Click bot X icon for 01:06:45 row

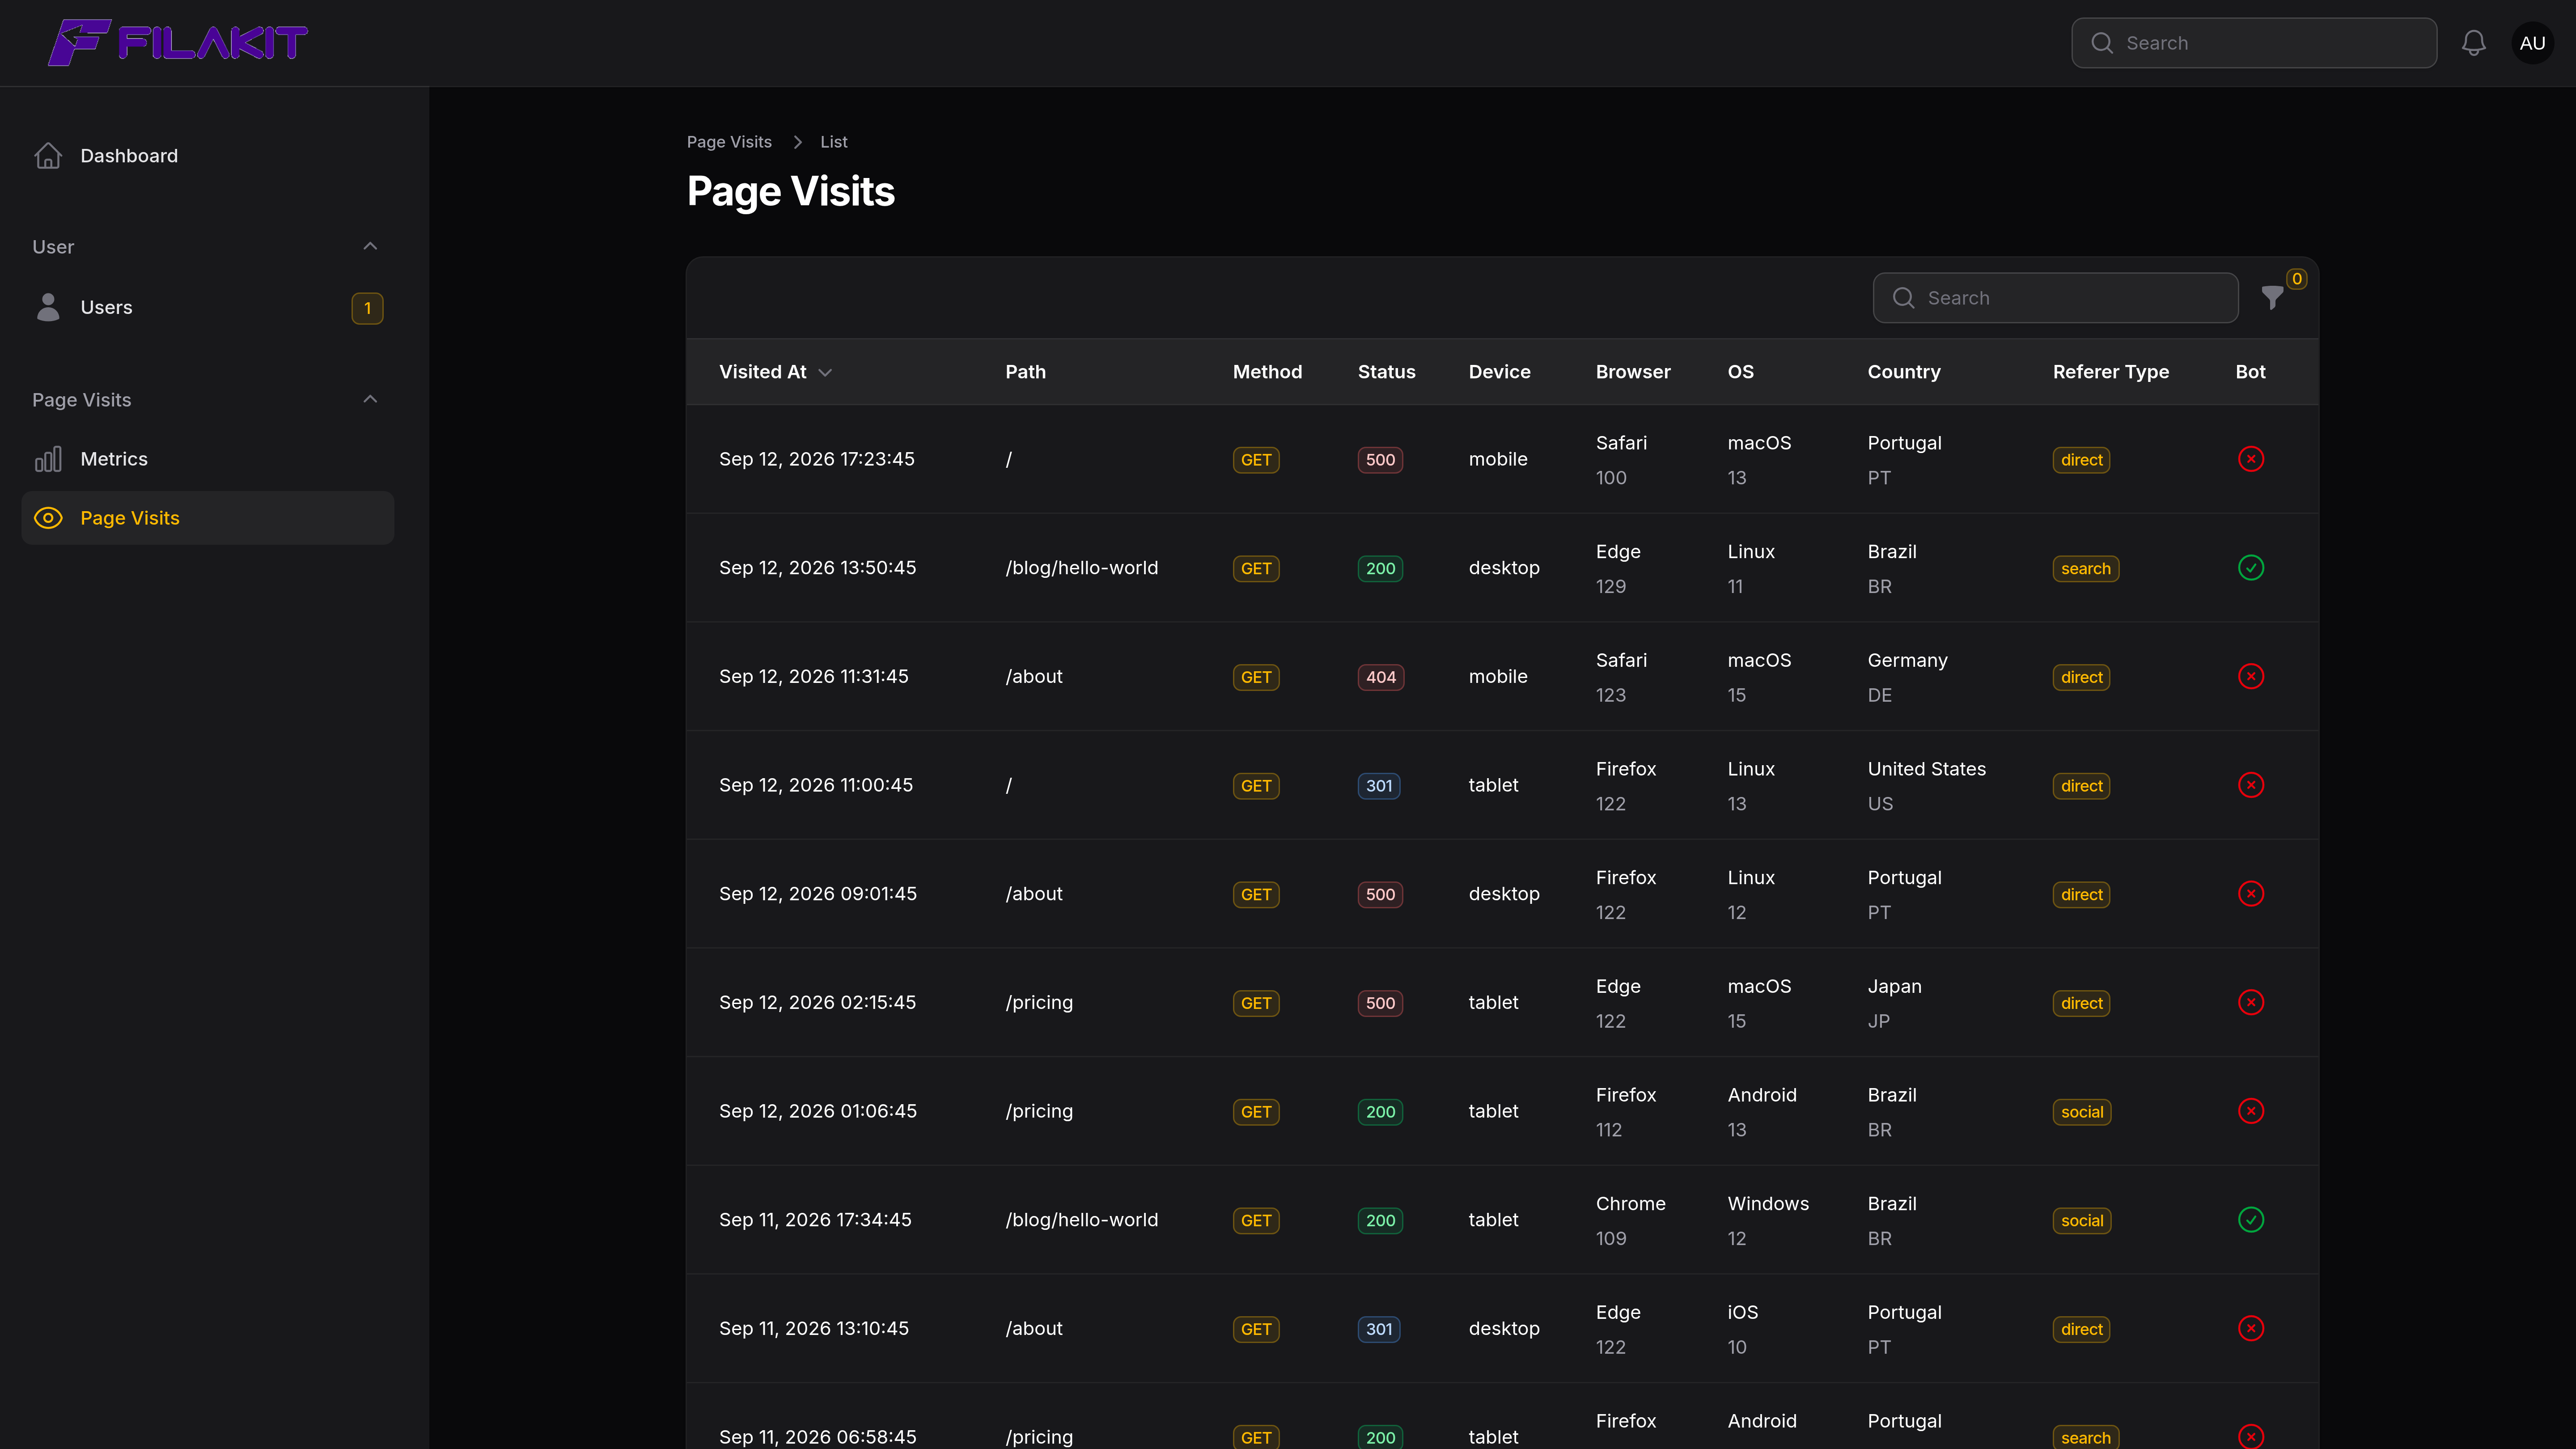coord(2250,1111)
